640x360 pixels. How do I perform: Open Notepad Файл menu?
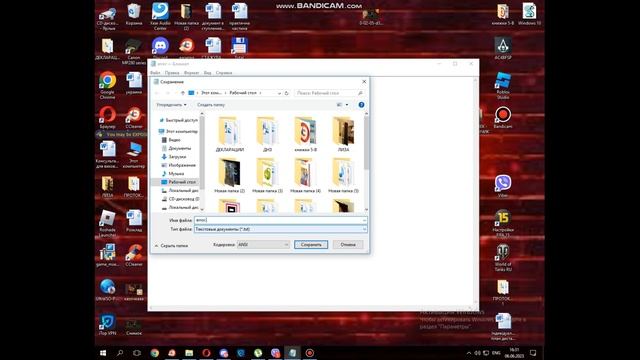click(155, 73)
